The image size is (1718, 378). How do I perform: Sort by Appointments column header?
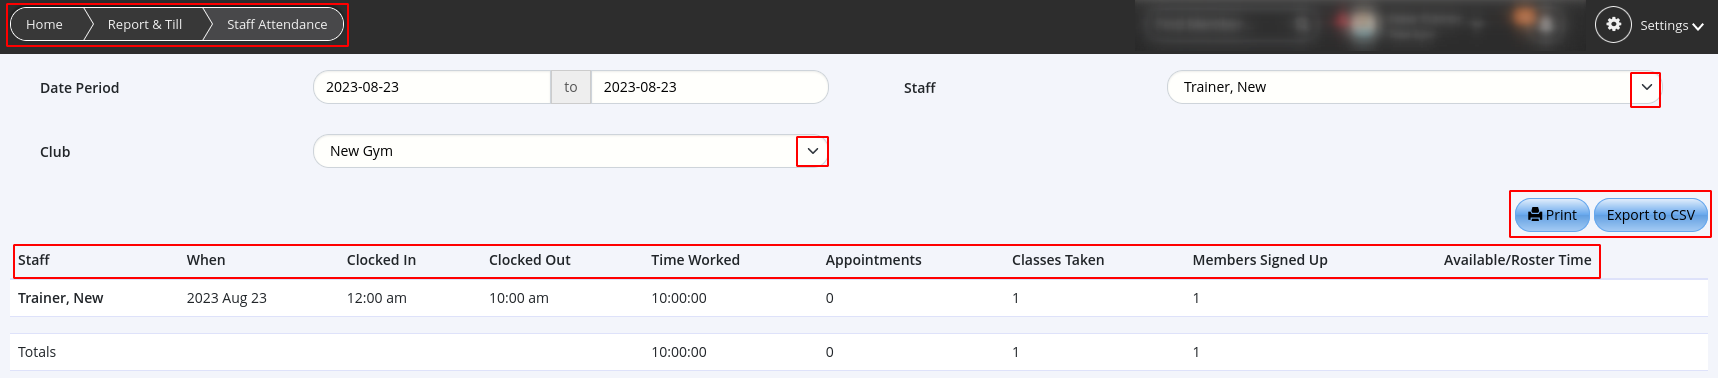874,260
